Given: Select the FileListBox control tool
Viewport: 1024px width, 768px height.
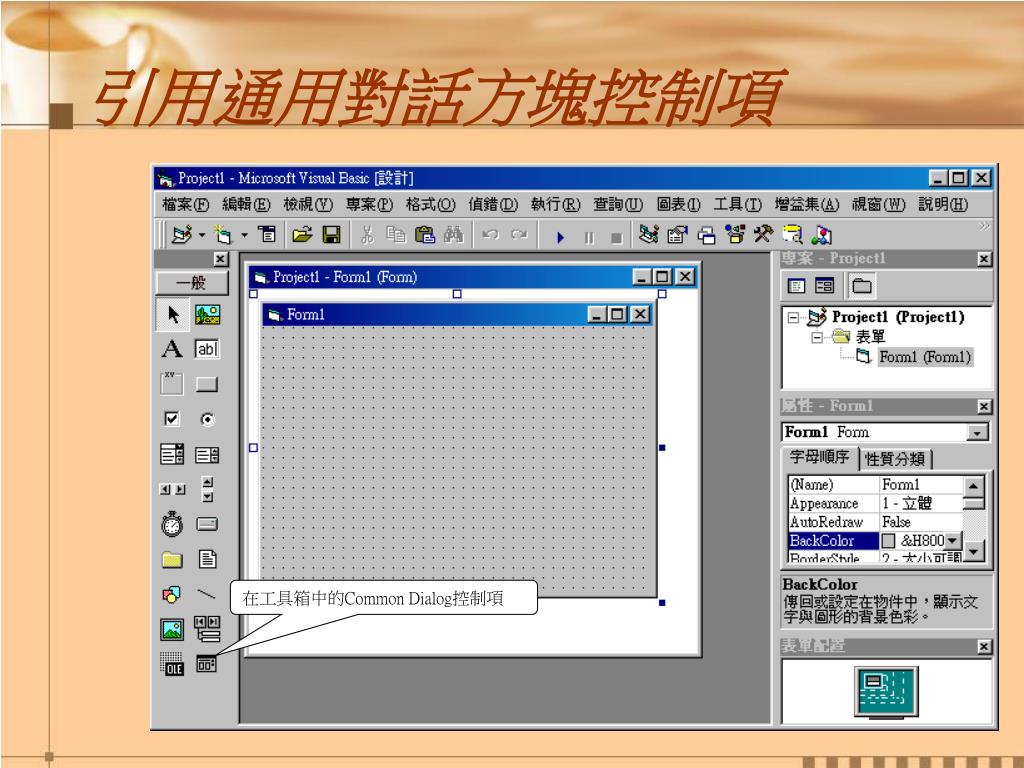Looking at the screenshot, I should pos(207,559).
